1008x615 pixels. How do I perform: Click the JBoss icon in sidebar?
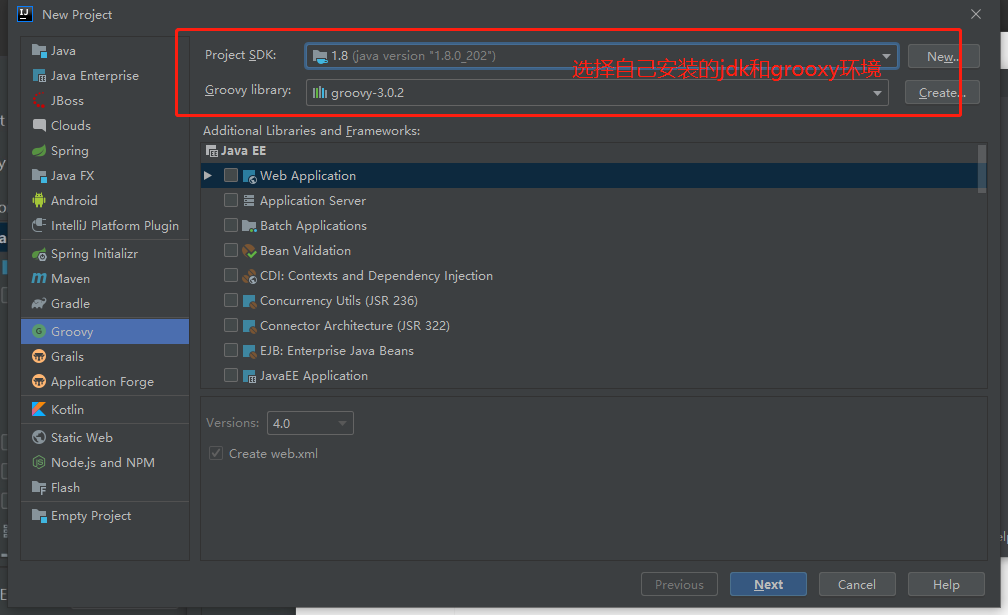point(39,101)
